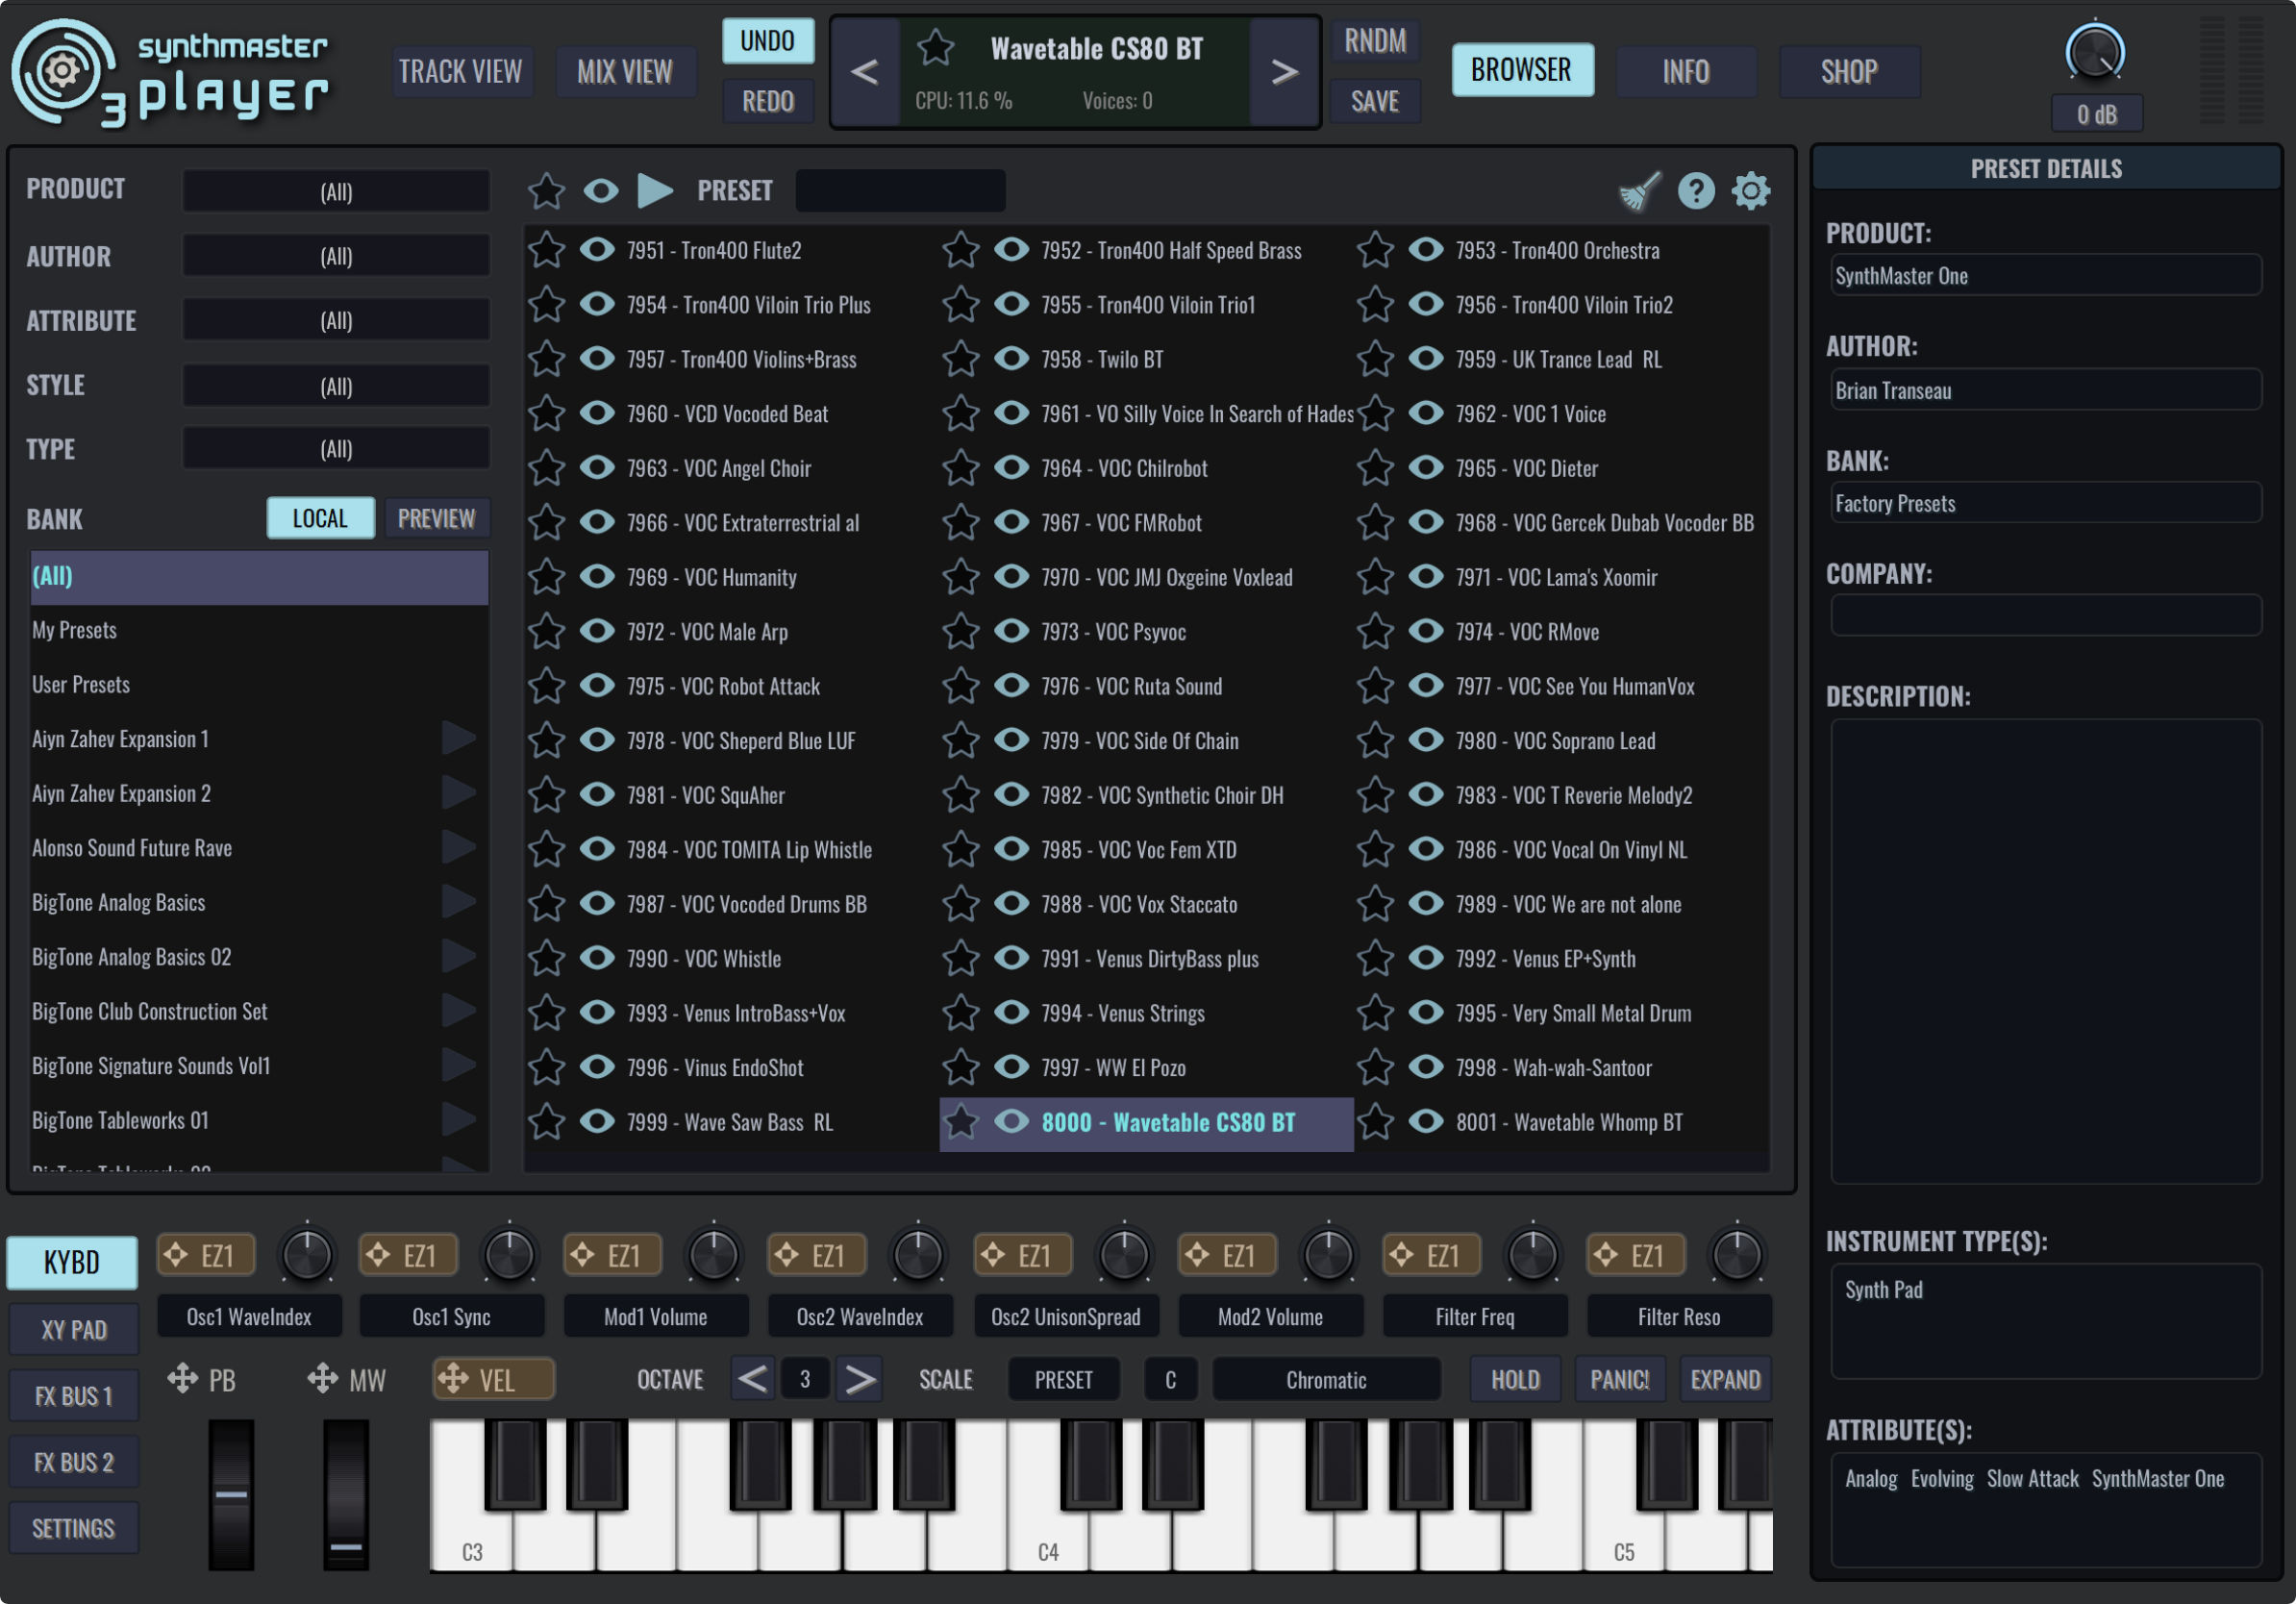
Task: Click the broom clear-filters icon
Action: point(1638,190)
